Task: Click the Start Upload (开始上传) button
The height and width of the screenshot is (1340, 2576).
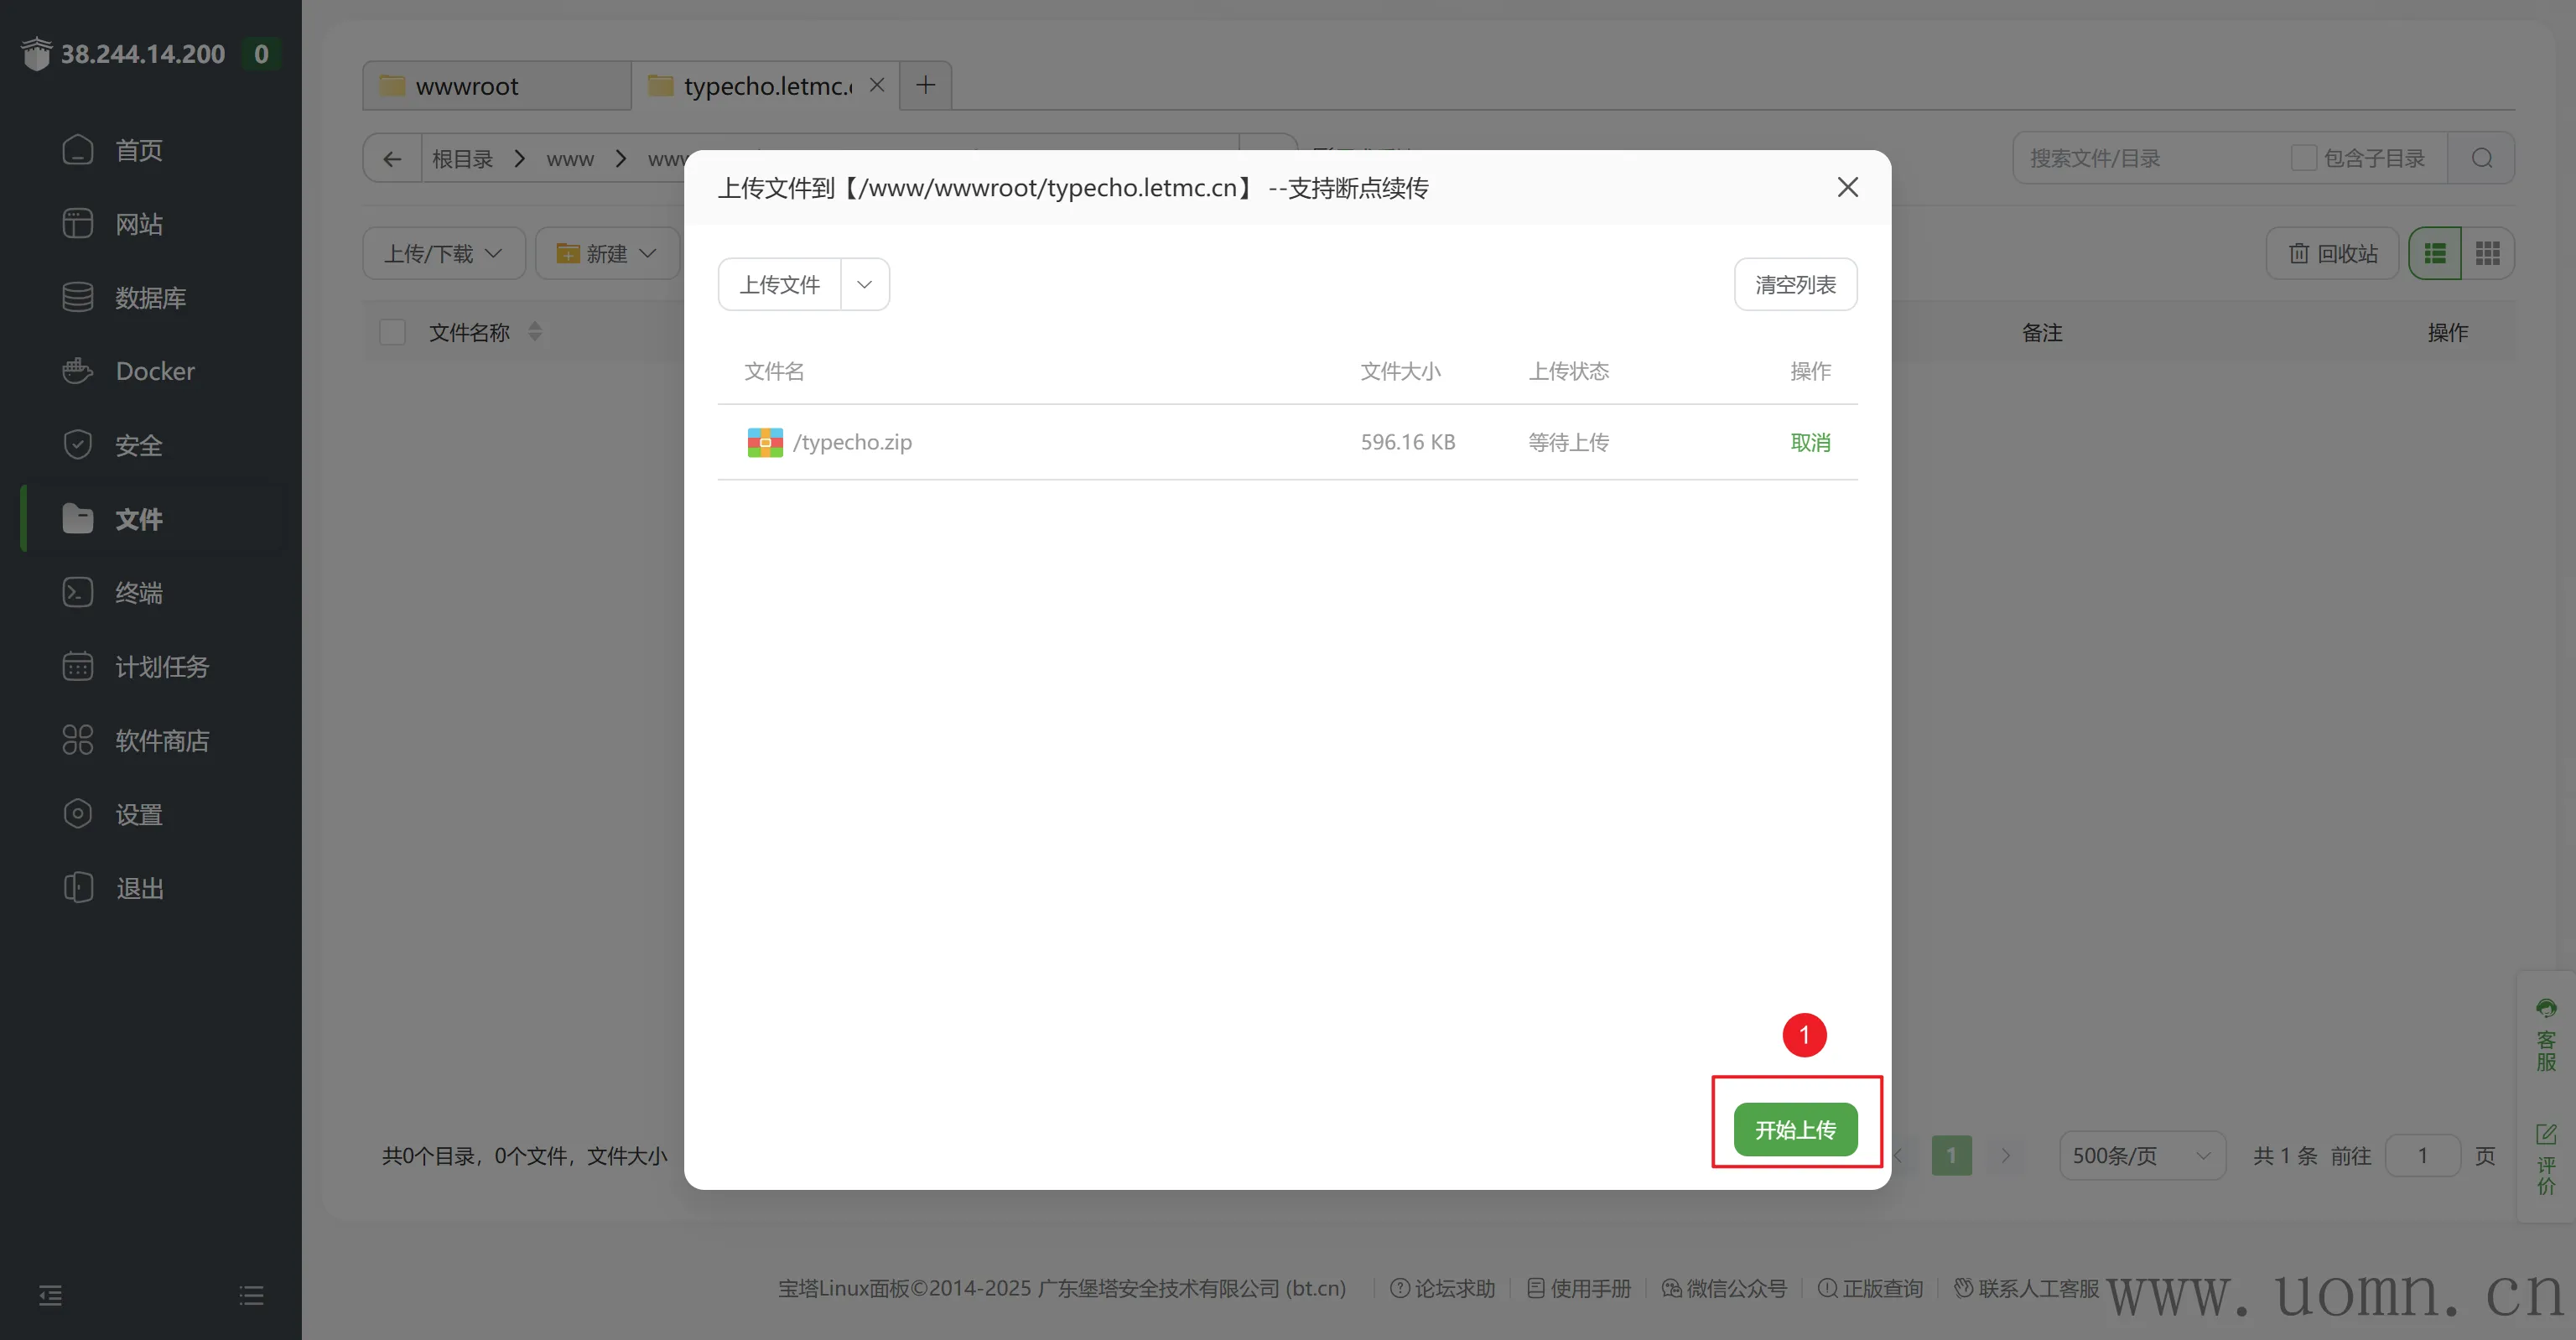Action: (1795, 1130)
